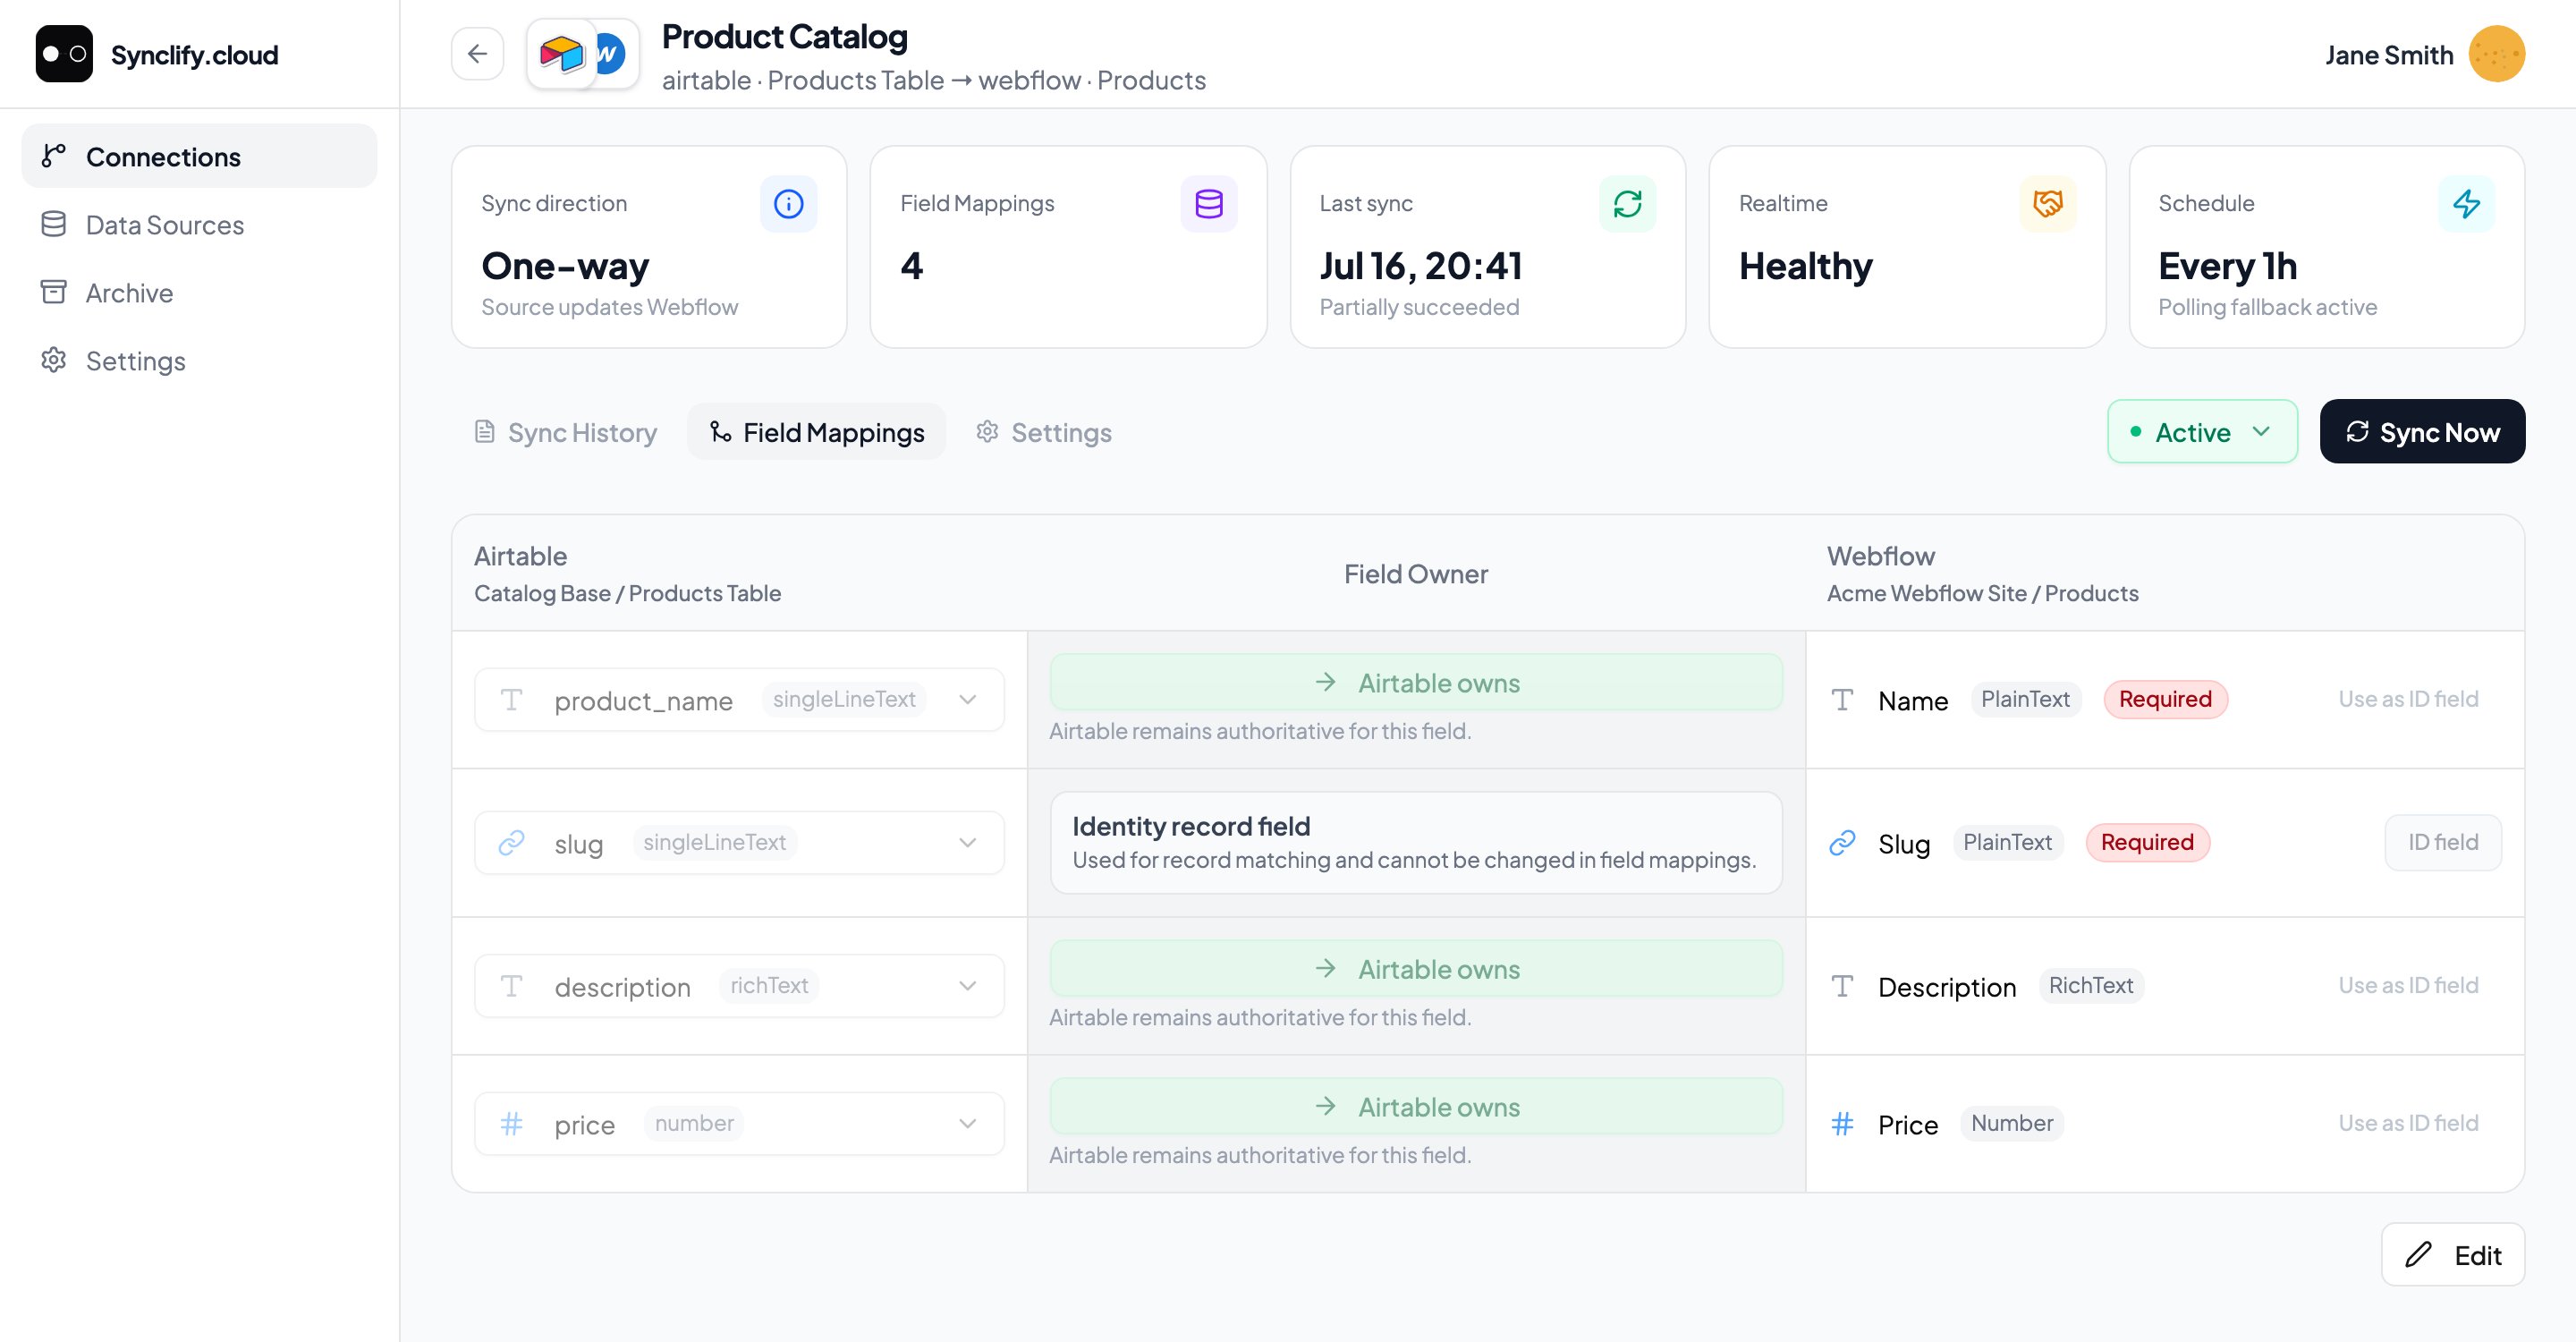Toggle Airtable owns for product_name row
The height and width of the screenshot is (1342, 2576).
[1416, 683]
